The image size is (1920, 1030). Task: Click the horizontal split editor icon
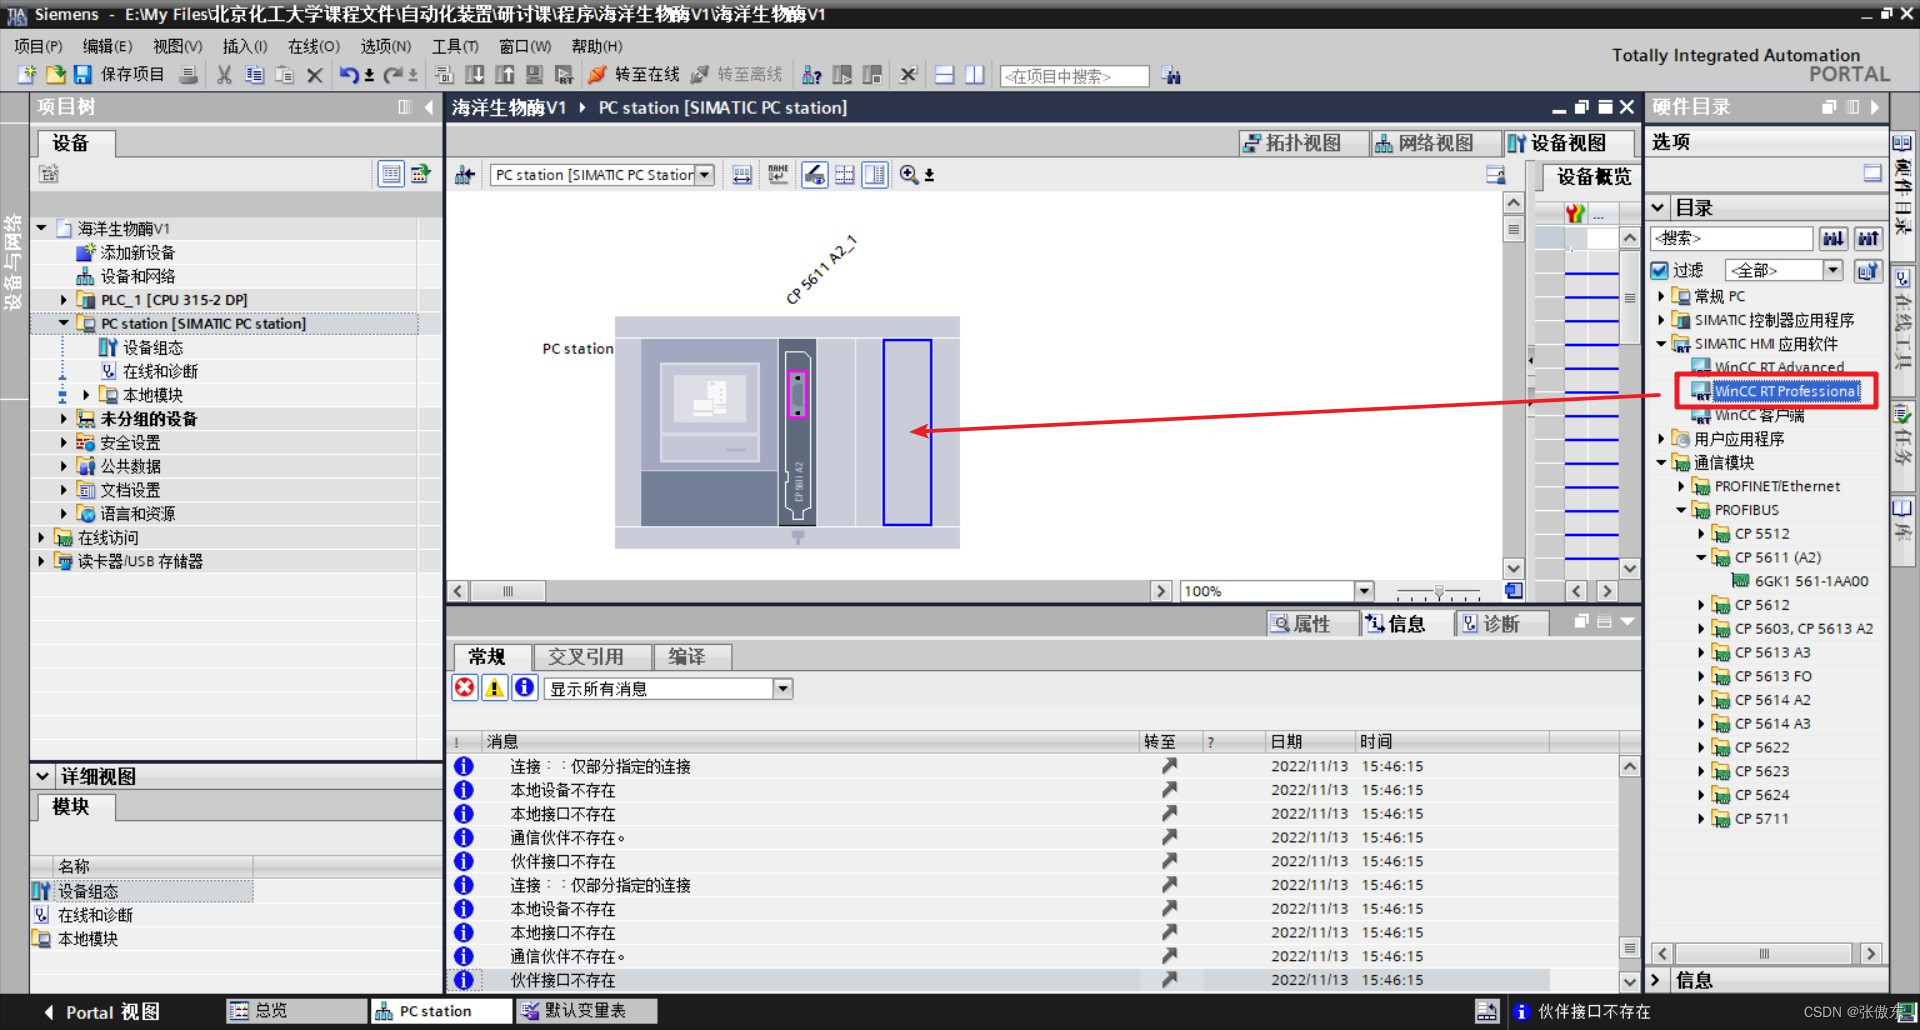point(944,75)
